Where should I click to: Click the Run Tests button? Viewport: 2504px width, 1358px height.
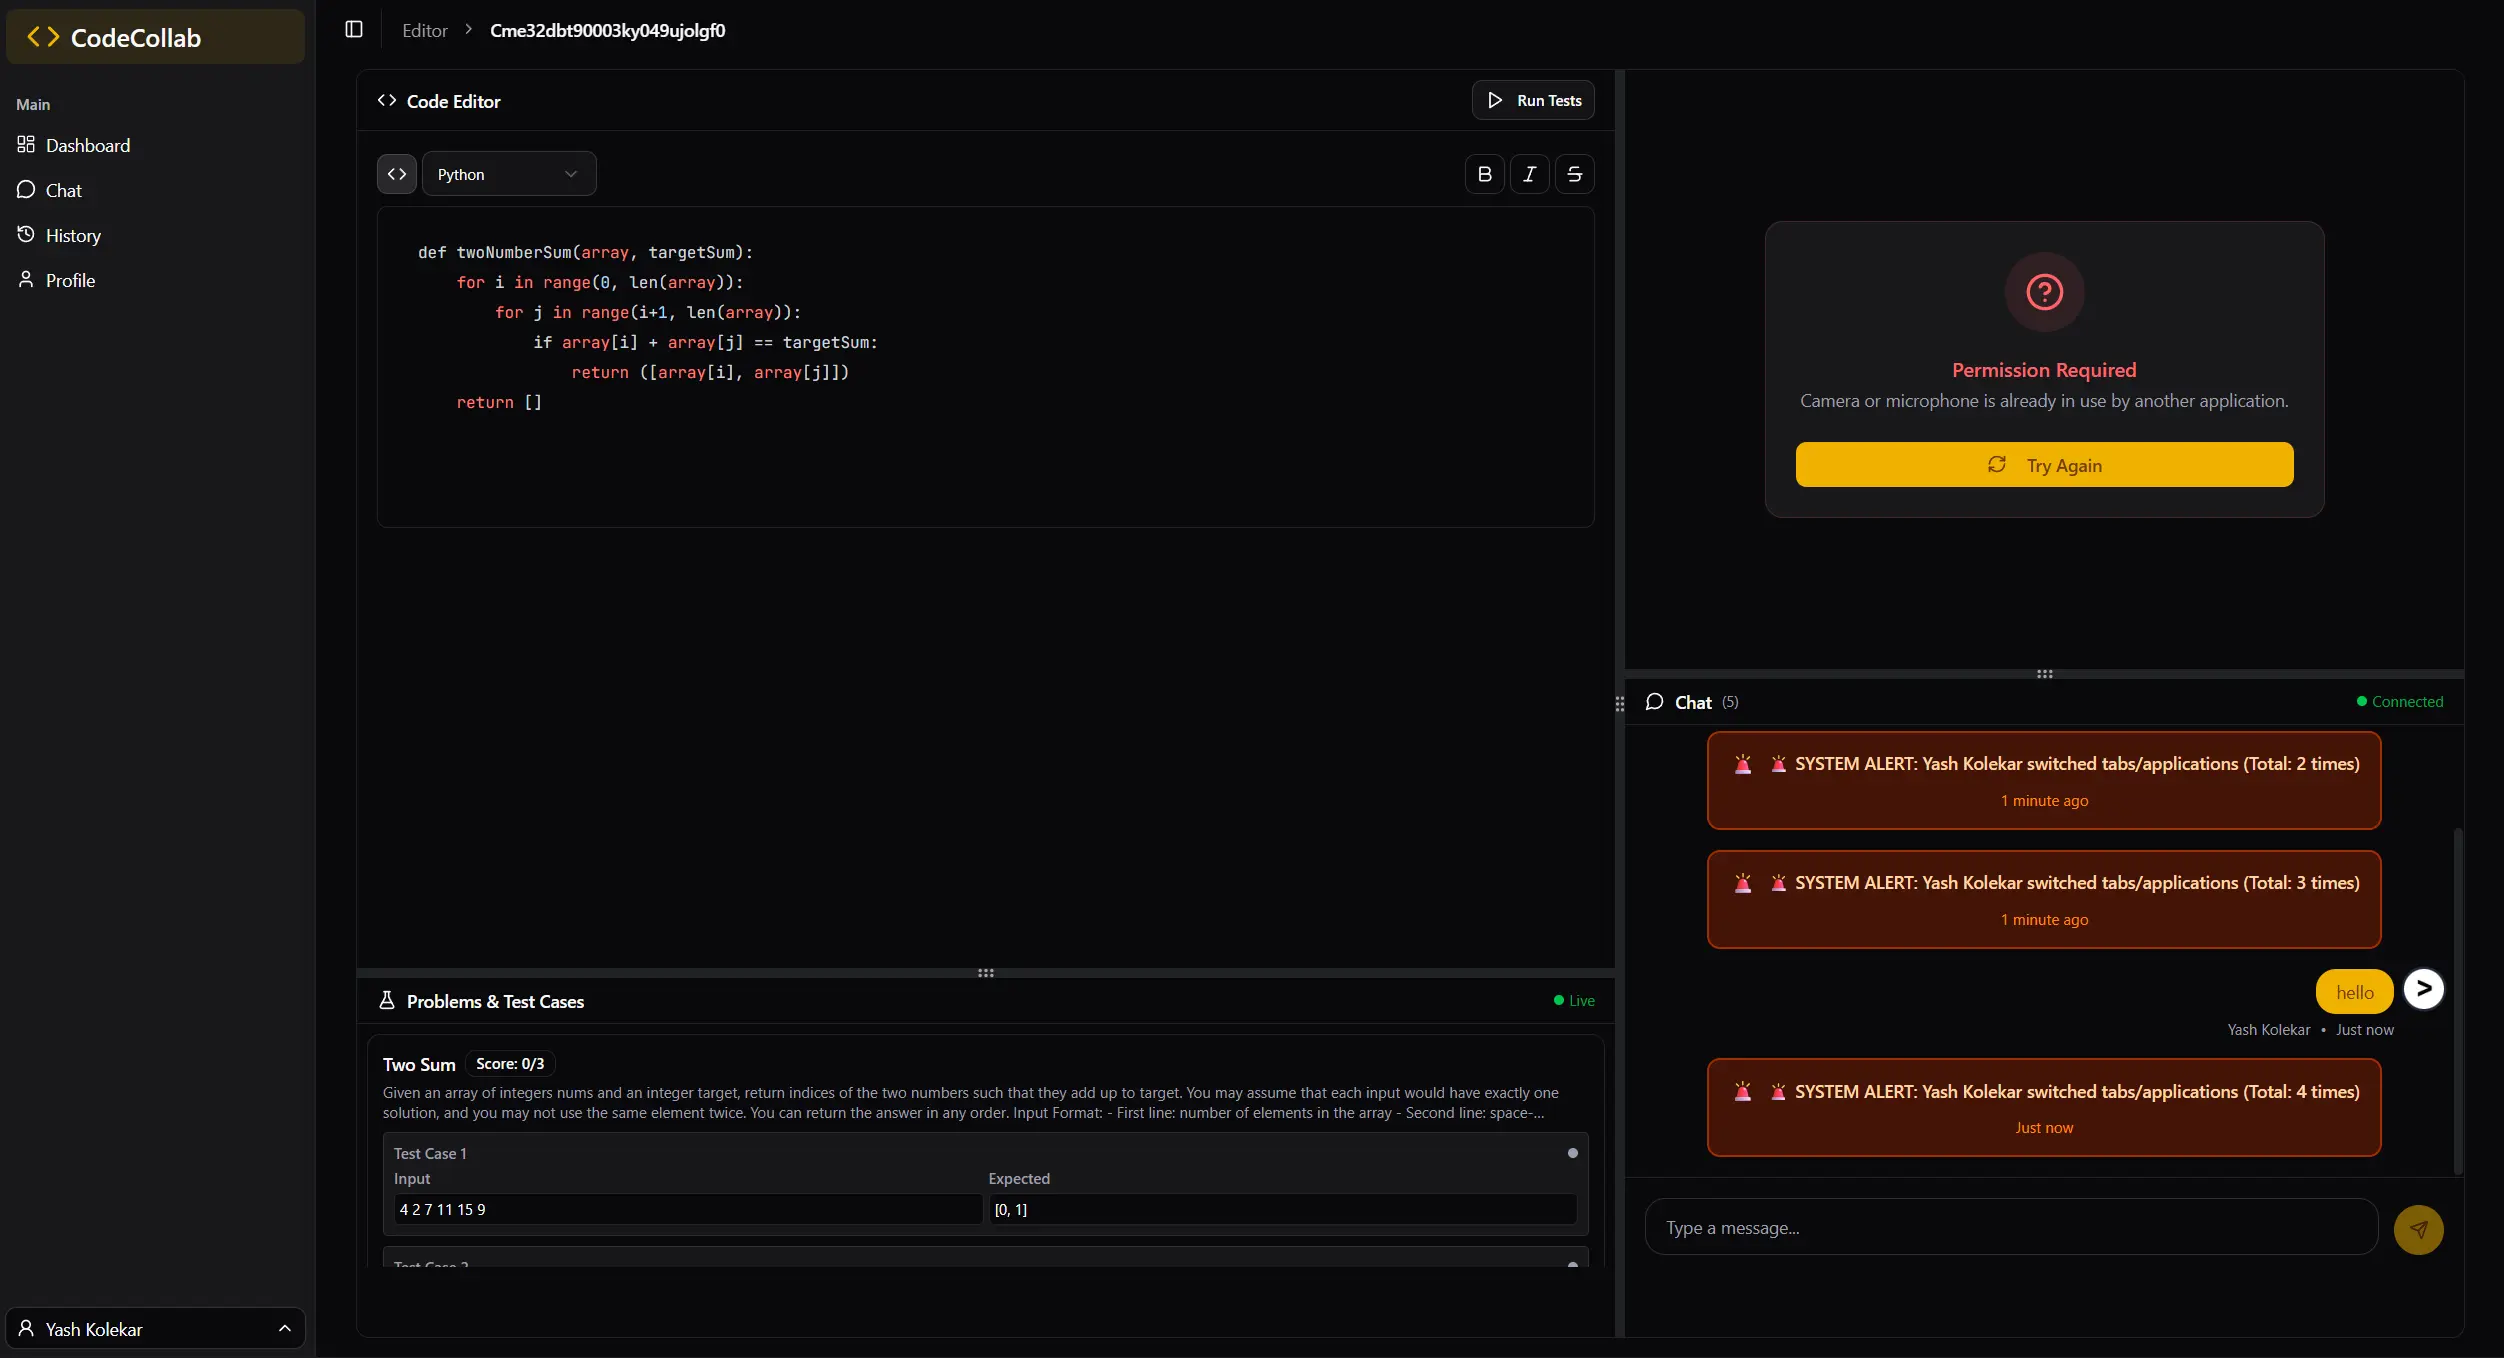click(1533, 100)
